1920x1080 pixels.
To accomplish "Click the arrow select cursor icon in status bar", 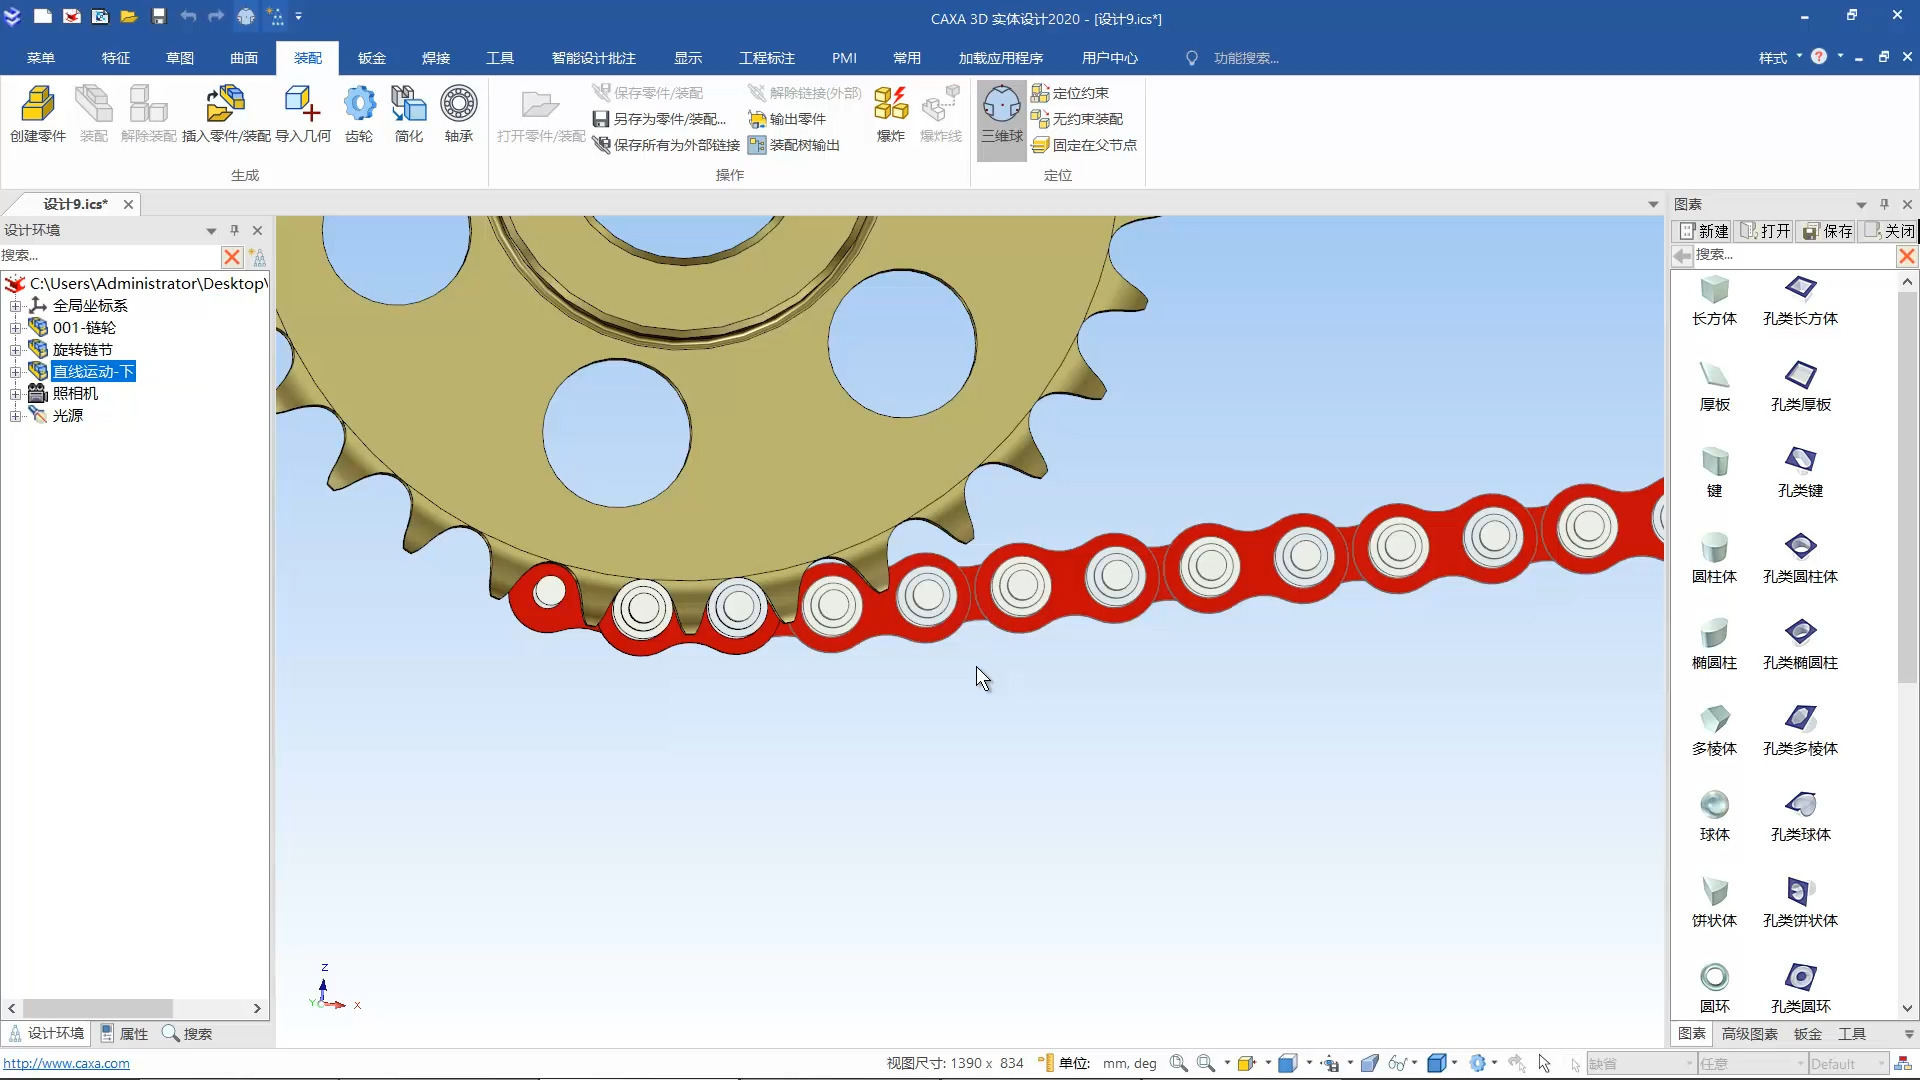I will (1545, 1063).
